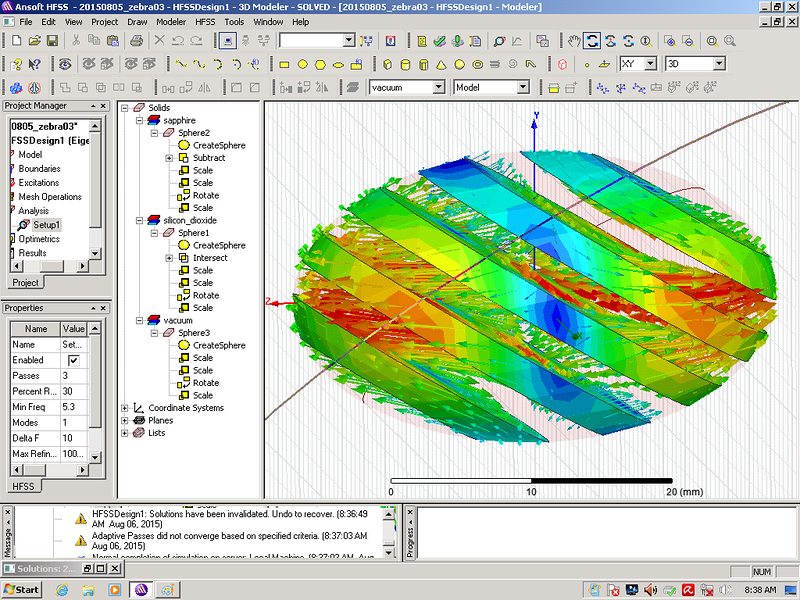This screenshot has width=800, height=600.
Task: Click the Print icon in toolbar
Action: click(x=137, y=41)
